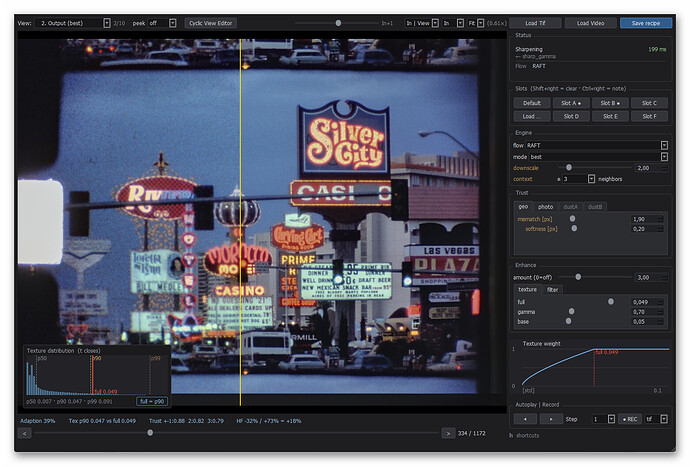Switch to the filter tab
Image resolution: width=690 pixels, height=467 pixels.
pos(552,290)
